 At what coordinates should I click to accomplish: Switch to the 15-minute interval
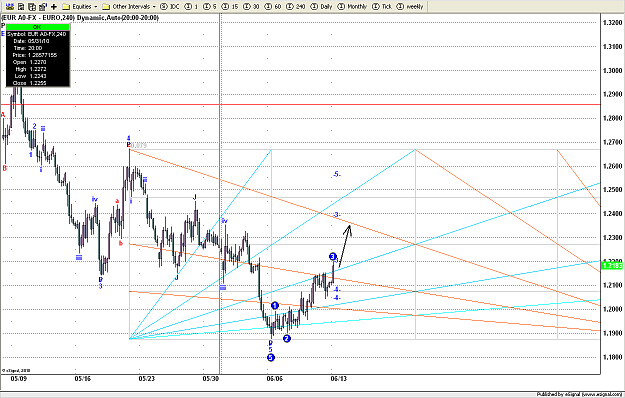point(230,6)
